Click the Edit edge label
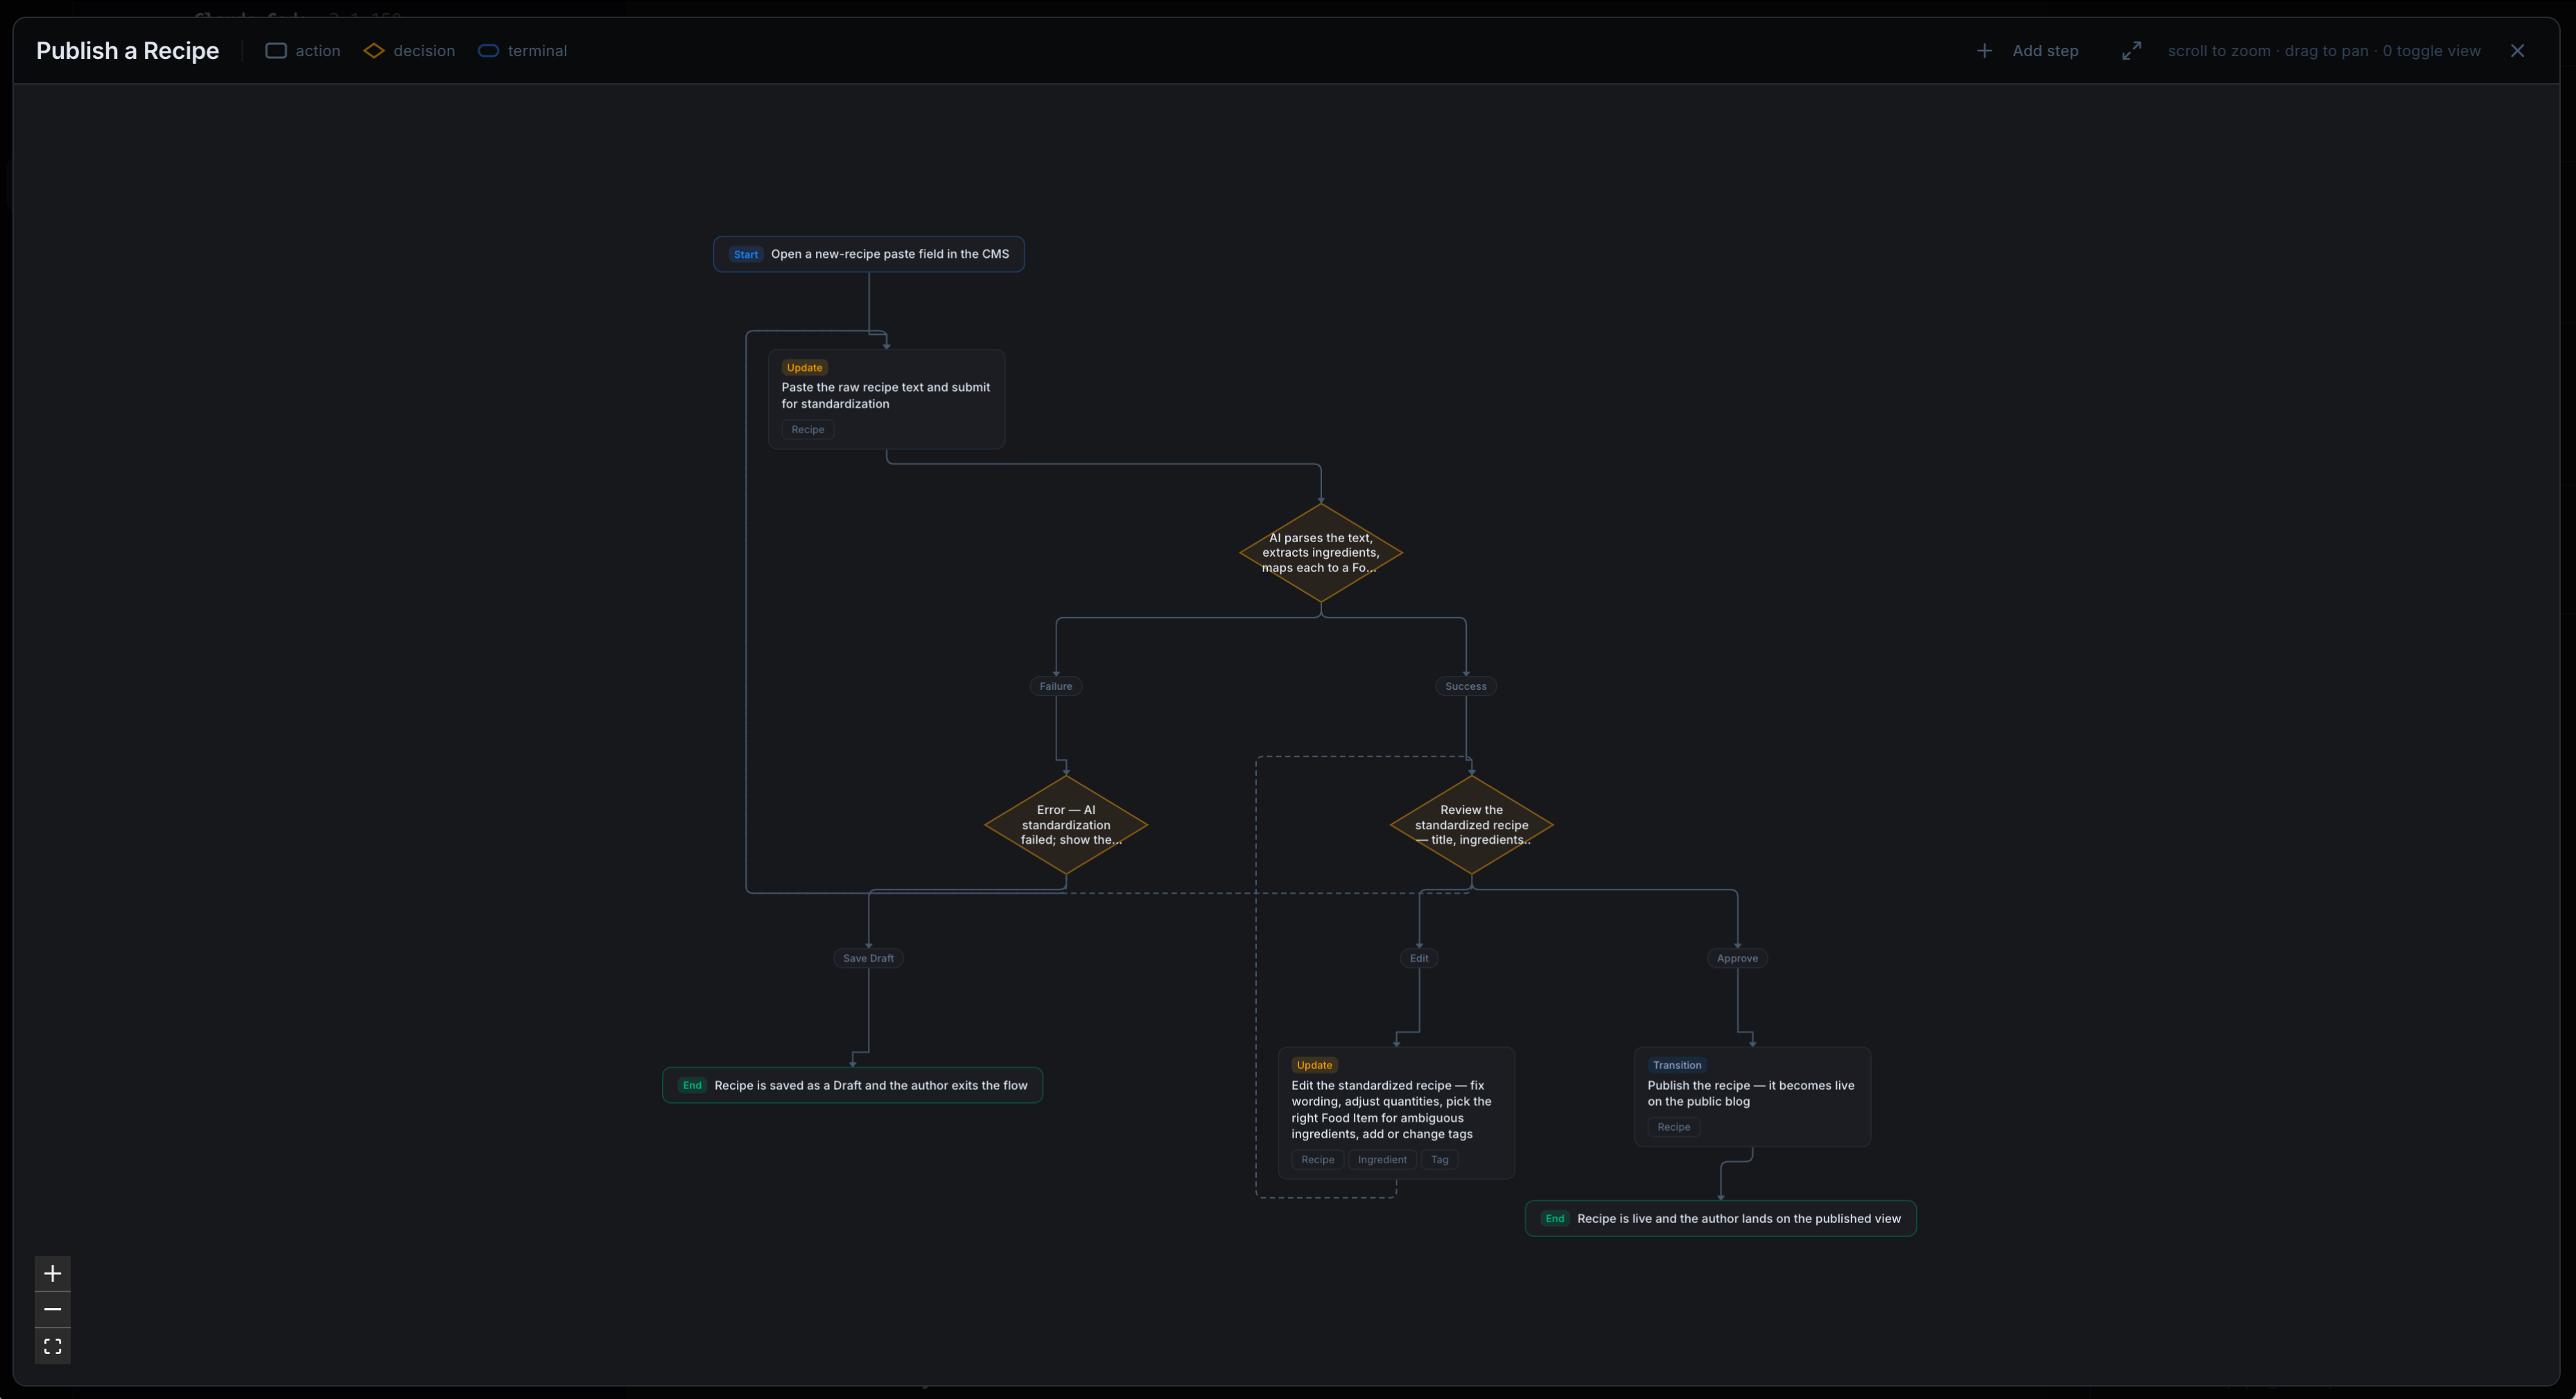 coord(1419,958)
